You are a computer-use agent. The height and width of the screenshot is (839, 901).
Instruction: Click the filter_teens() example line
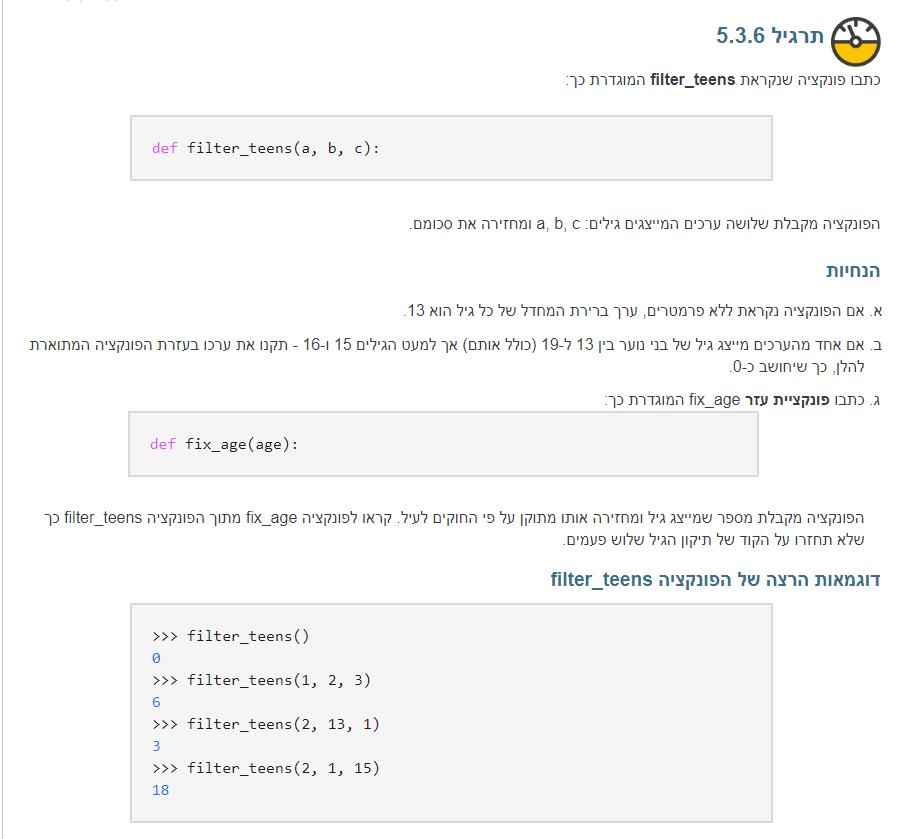[x=230, y=636]
